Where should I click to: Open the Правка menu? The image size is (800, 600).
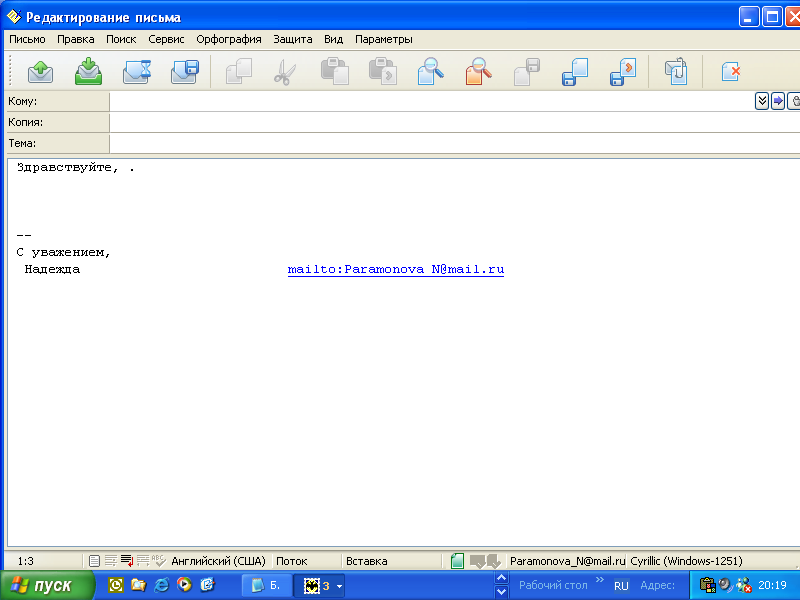click(76, 39)
